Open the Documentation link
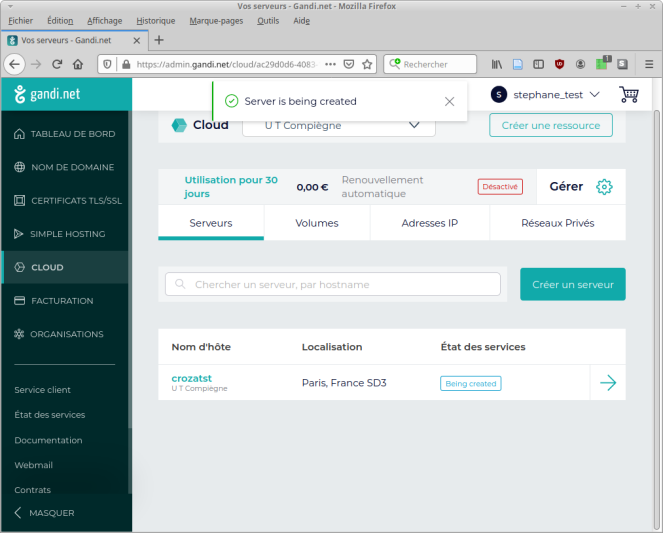Image resolution: width=663 pixels, height=533 pixels. click(x=48, y=440)
